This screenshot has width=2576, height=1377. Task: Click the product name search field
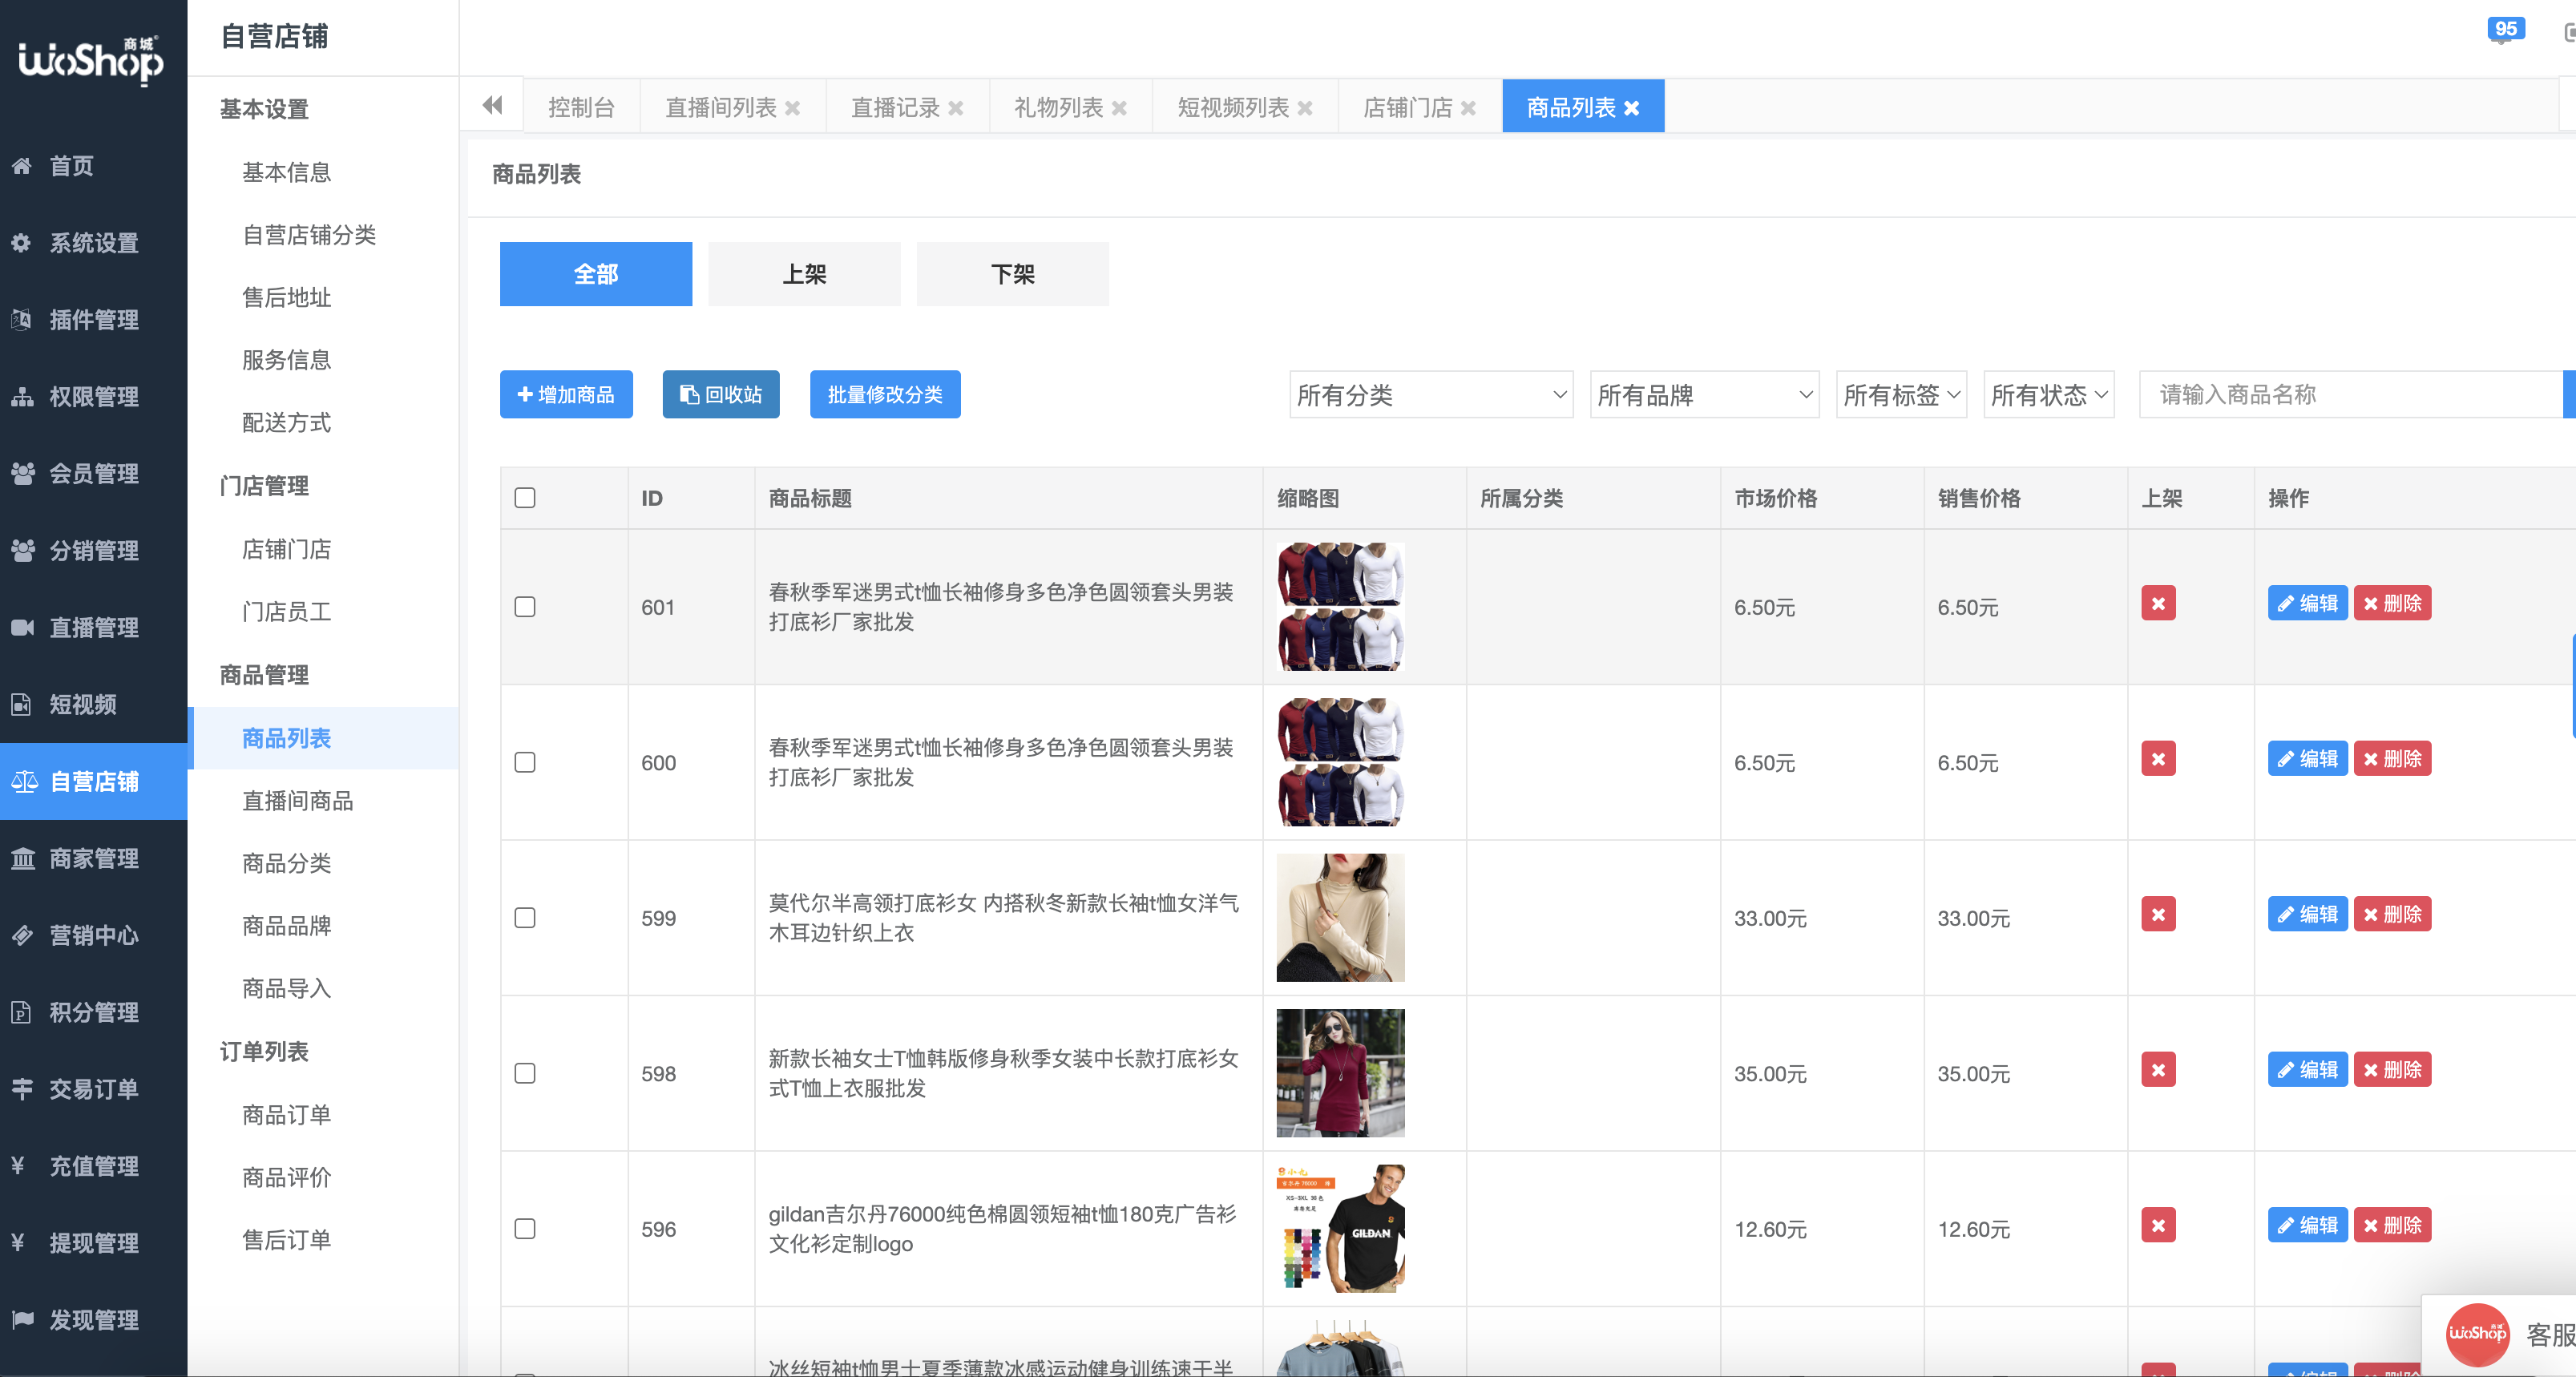click(2350, 395)
